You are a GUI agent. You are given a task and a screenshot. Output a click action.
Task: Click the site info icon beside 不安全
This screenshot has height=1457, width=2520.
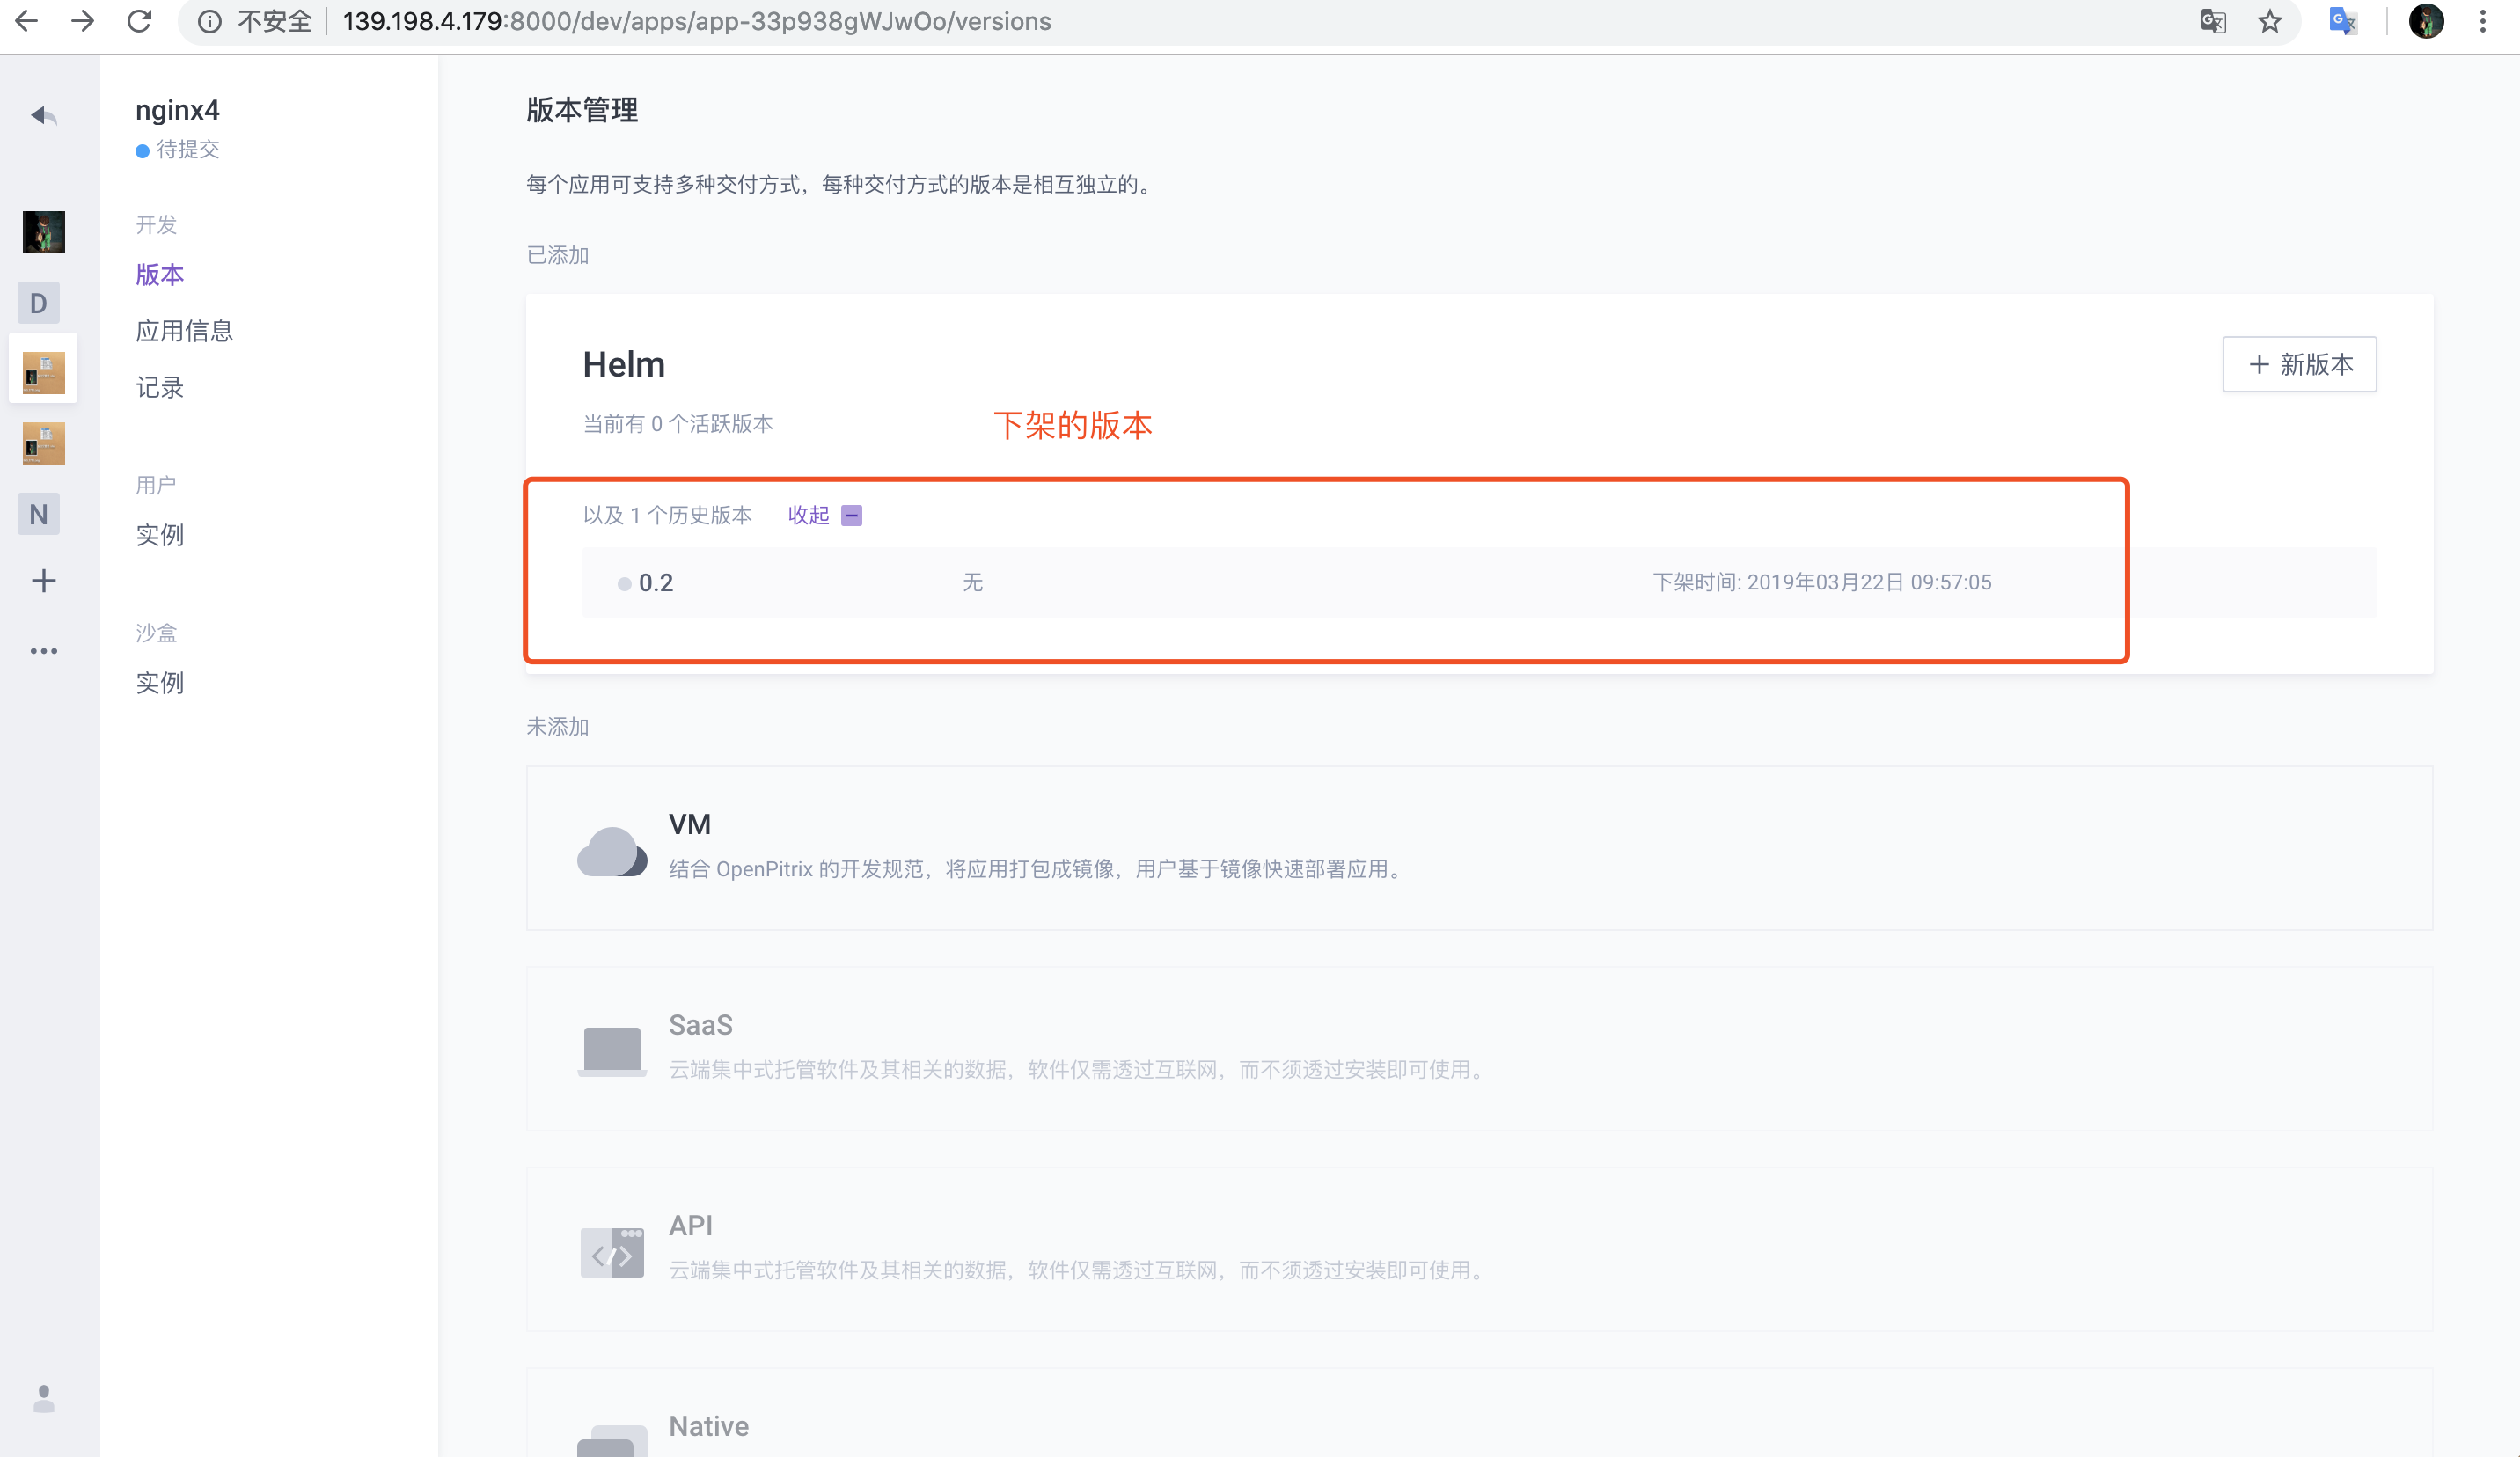pos(209,21)
